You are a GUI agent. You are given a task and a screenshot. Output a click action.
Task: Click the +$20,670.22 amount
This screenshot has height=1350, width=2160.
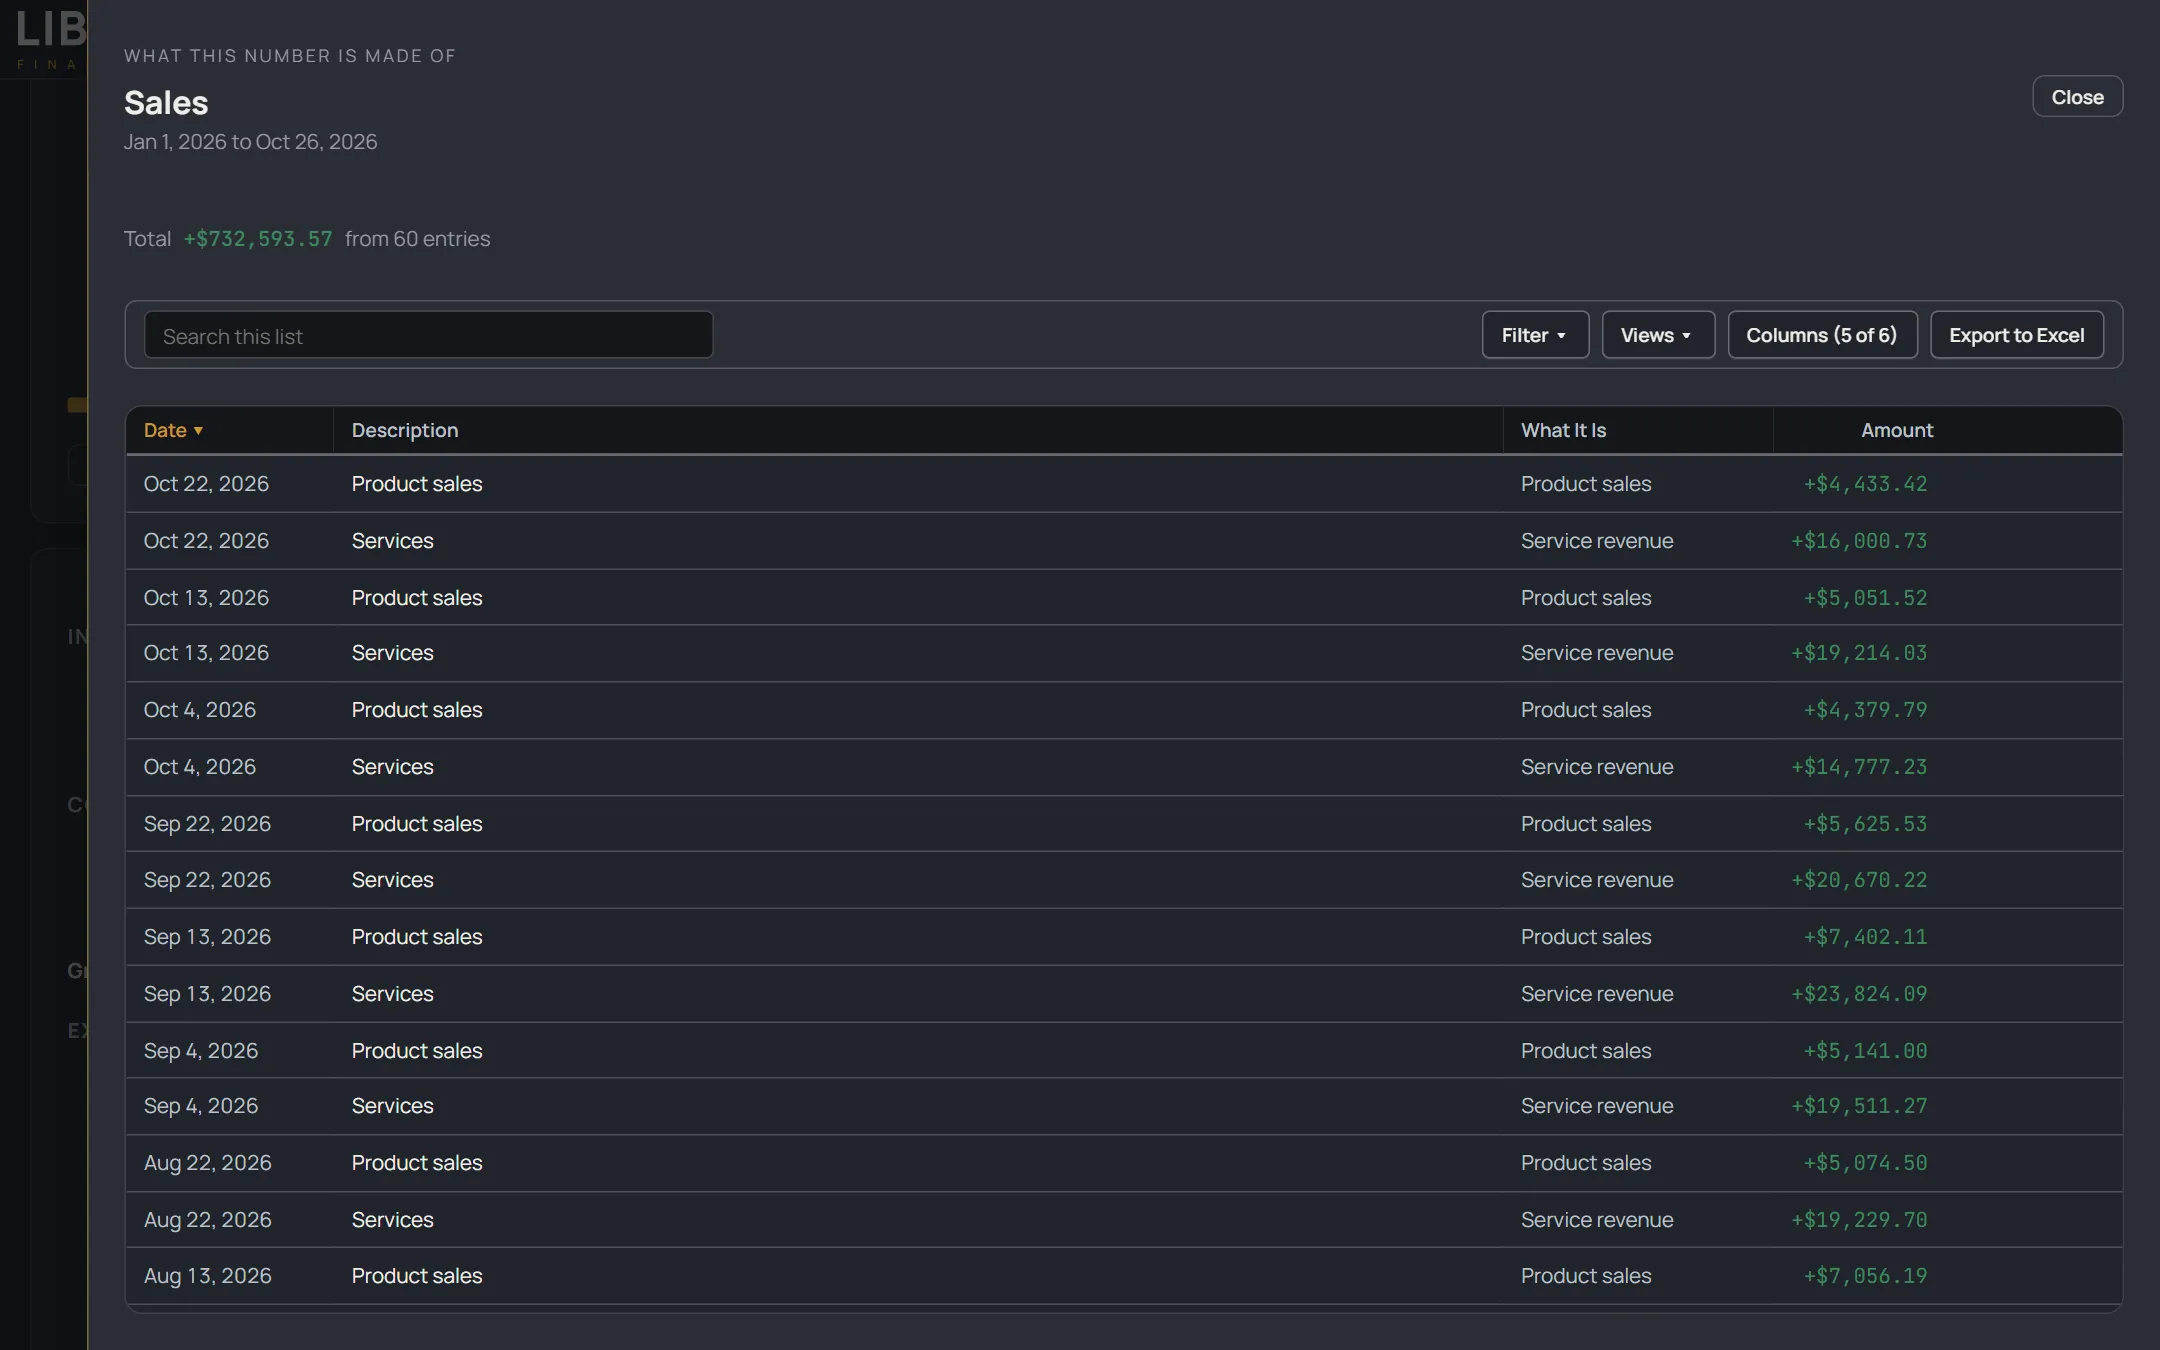pyautogui.click(x=1858, y=880)
